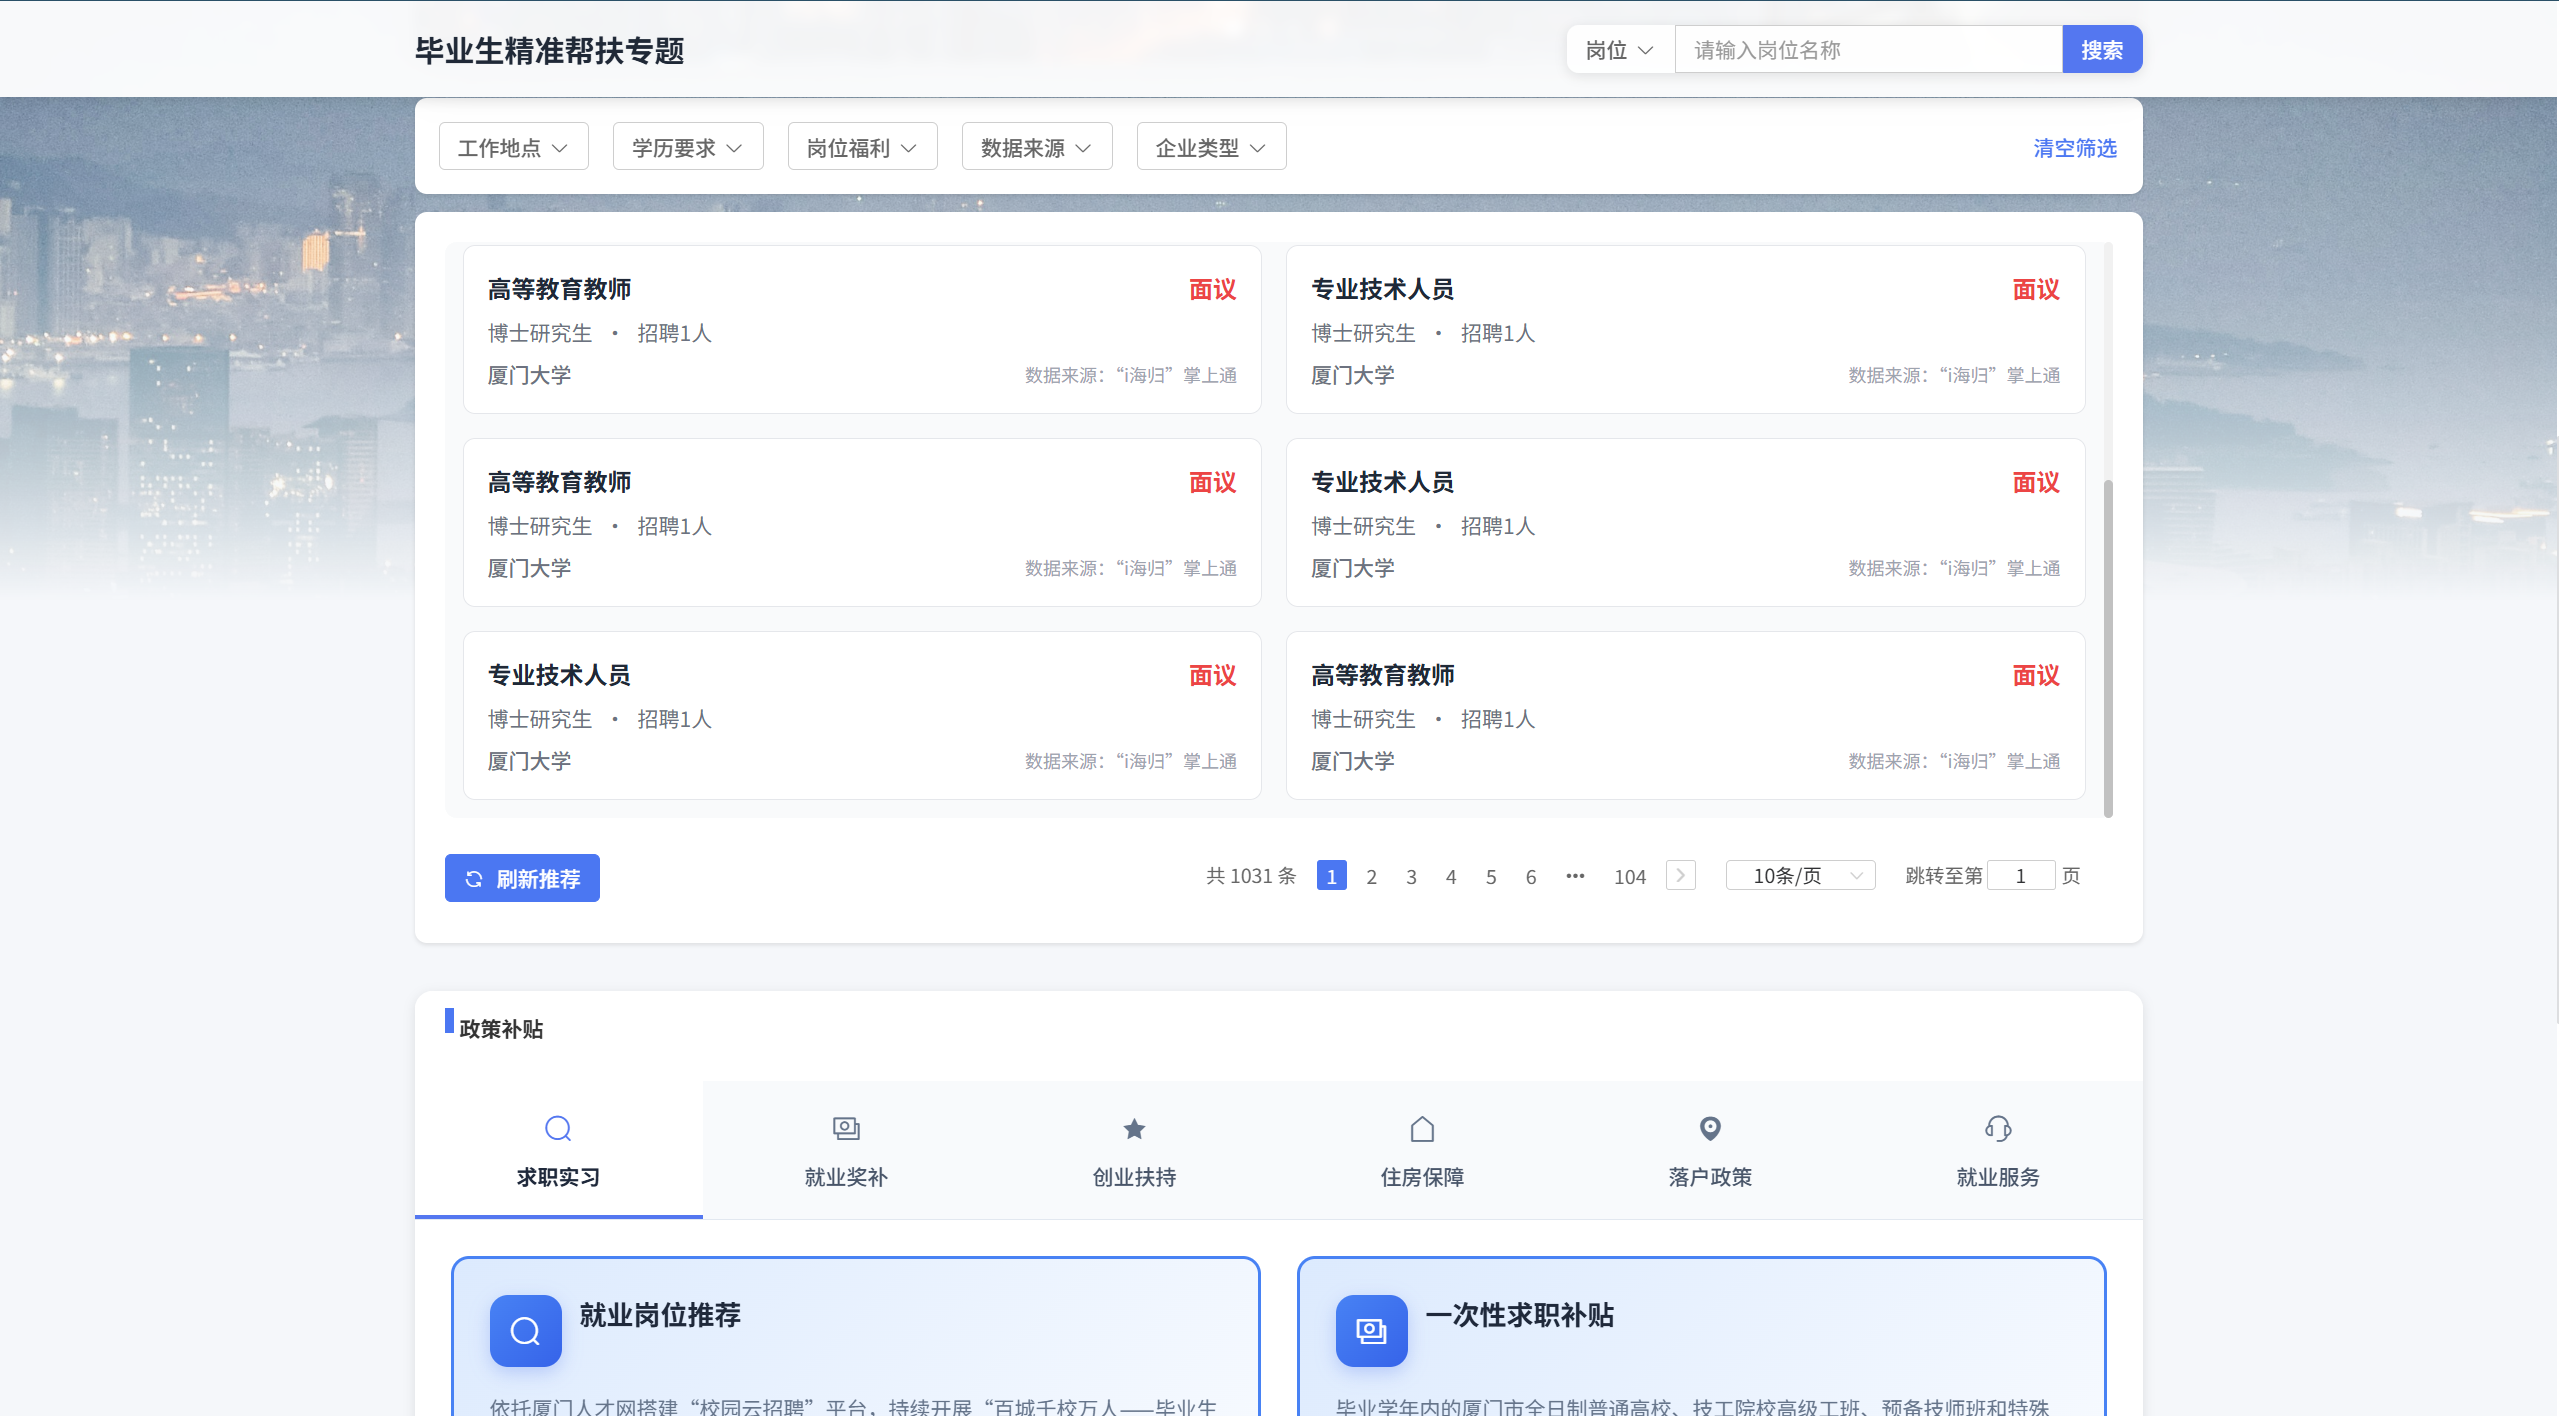
Task: Click the blue magnifier icon beside 就业岗位推荐
Action: pyautogui.click(x=525, y=1330)
